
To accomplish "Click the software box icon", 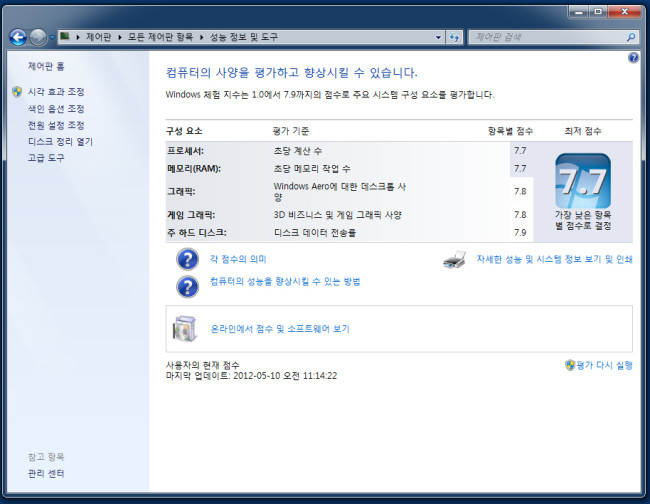I will 184,328.
